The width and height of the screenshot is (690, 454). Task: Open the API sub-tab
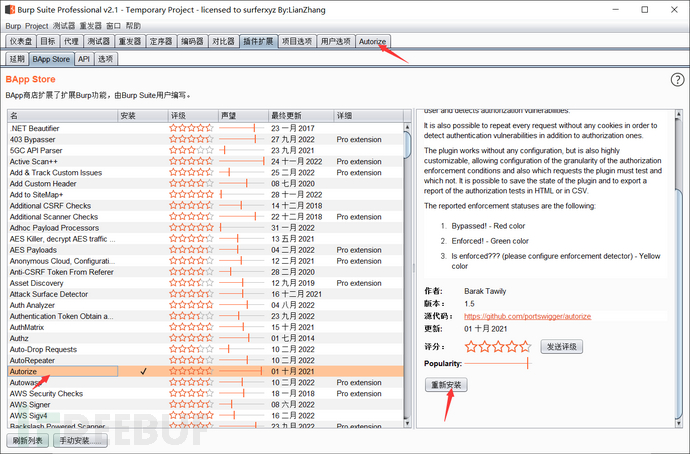(x=84, y=59)
